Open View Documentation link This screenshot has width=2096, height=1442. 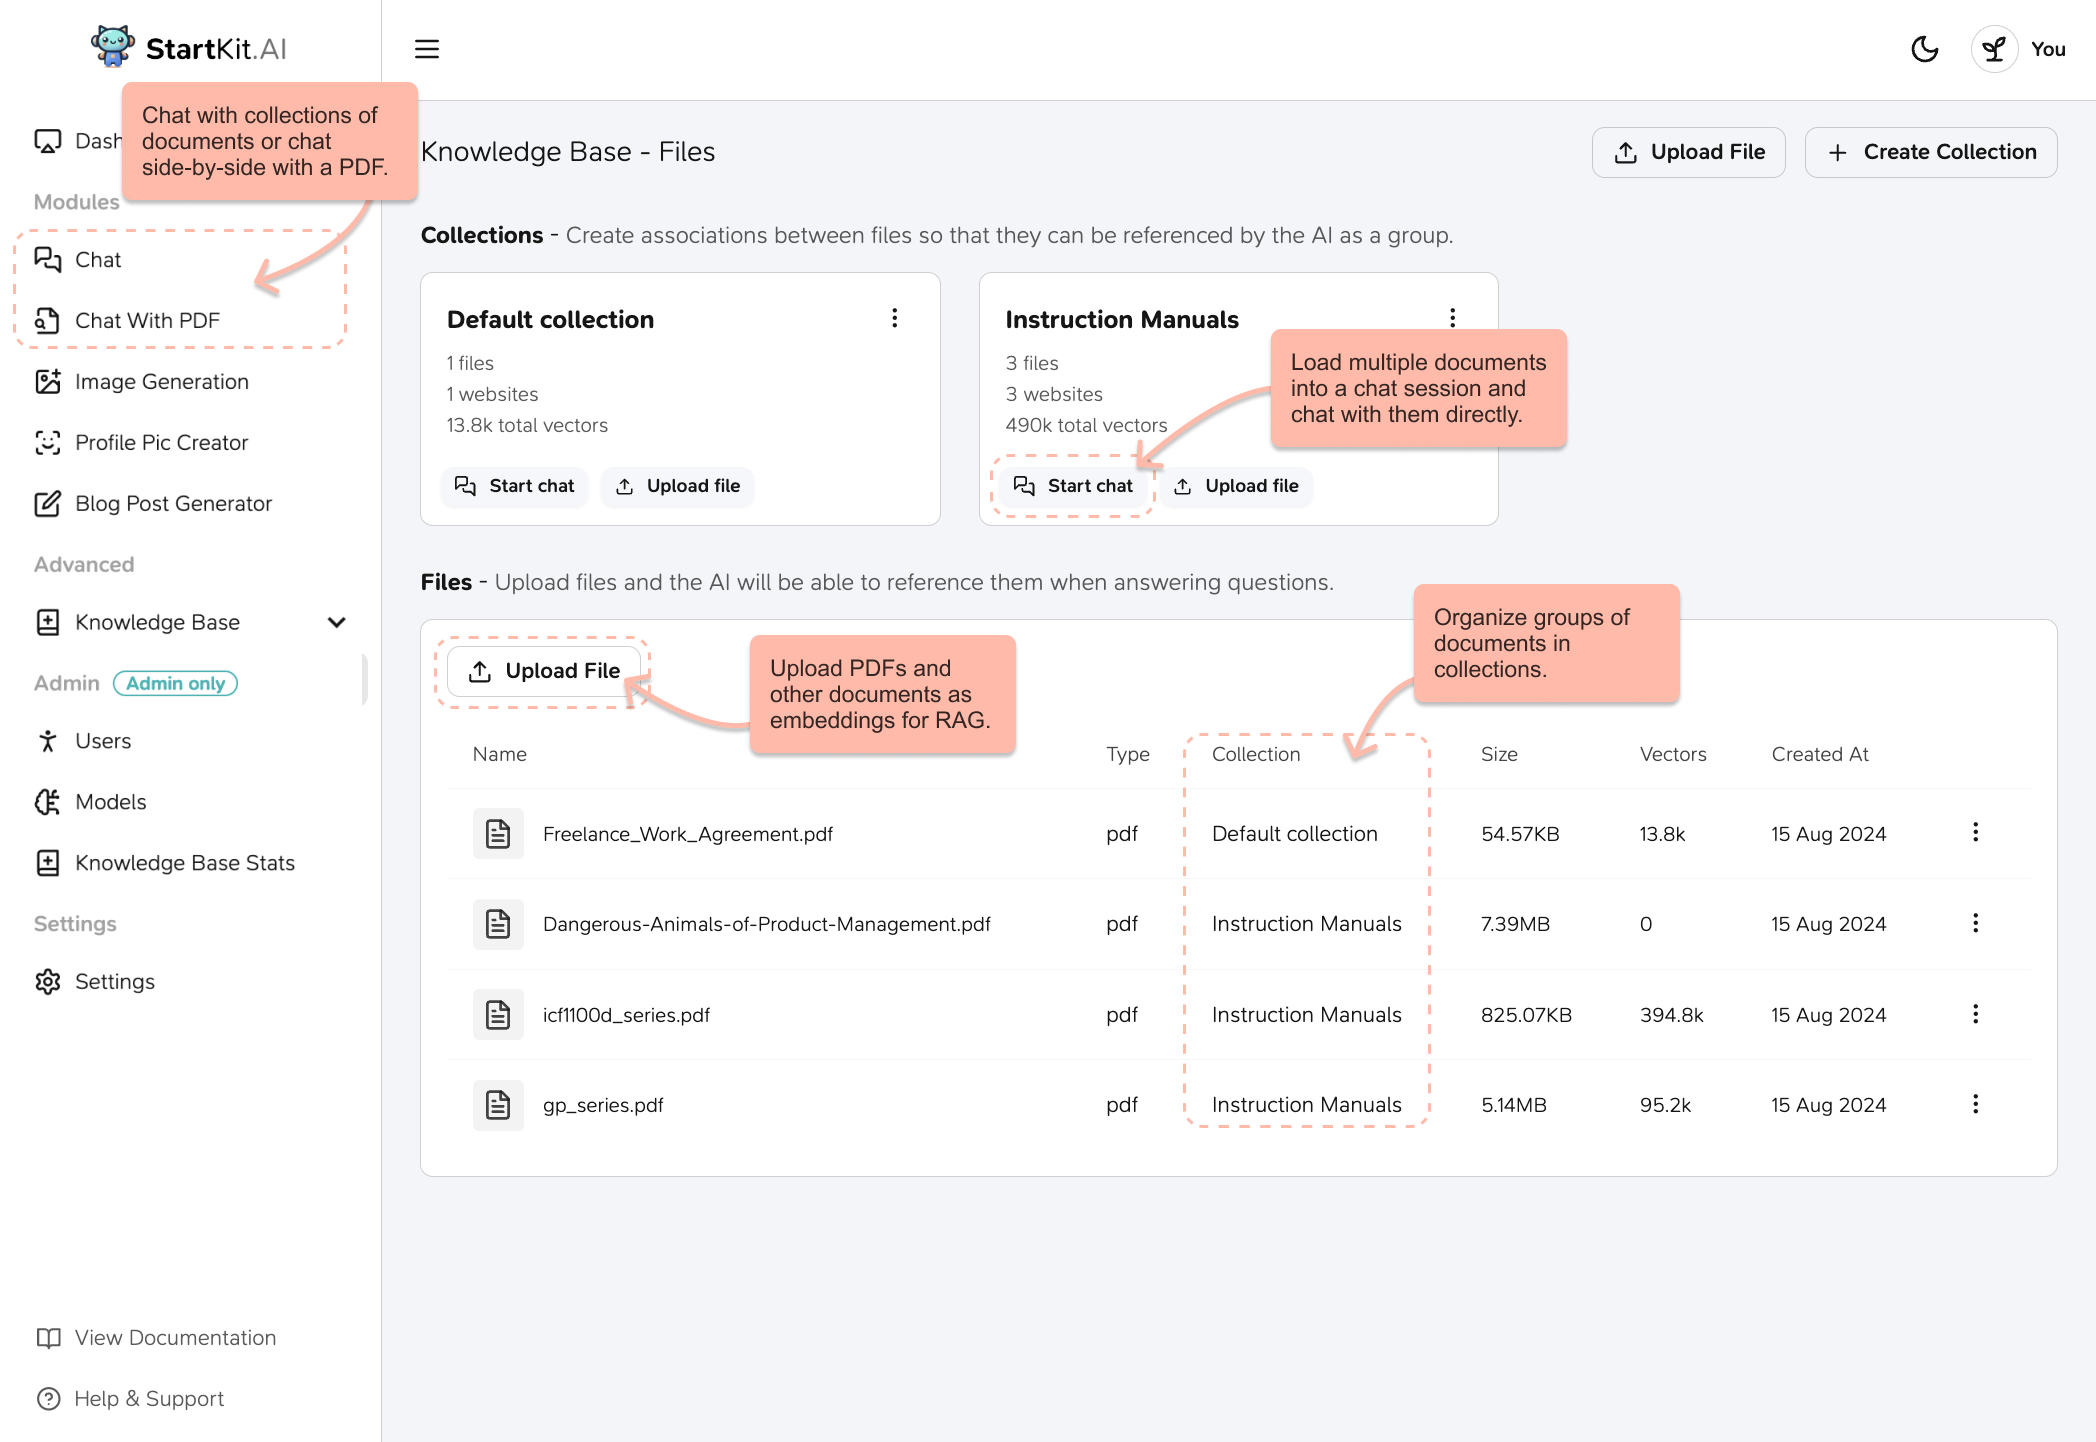point(175,1338)
